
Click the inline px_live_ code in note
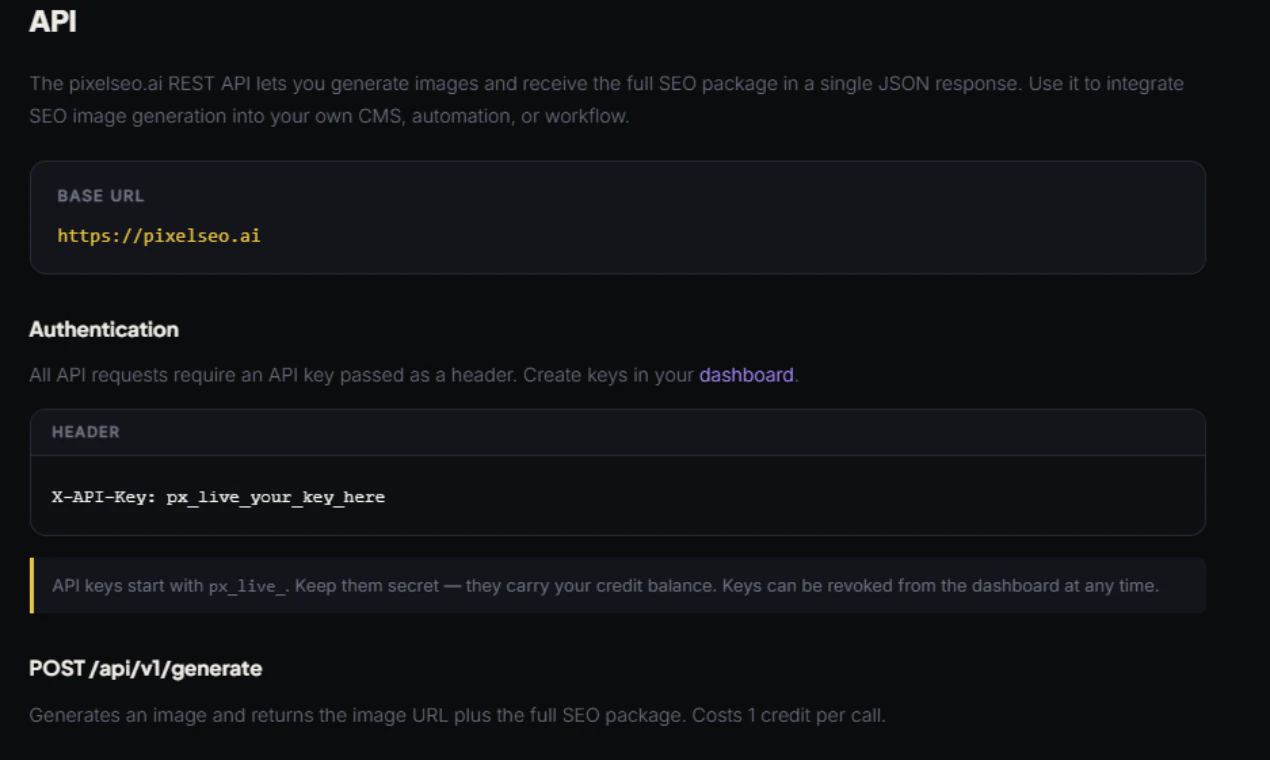click(248, 586)
